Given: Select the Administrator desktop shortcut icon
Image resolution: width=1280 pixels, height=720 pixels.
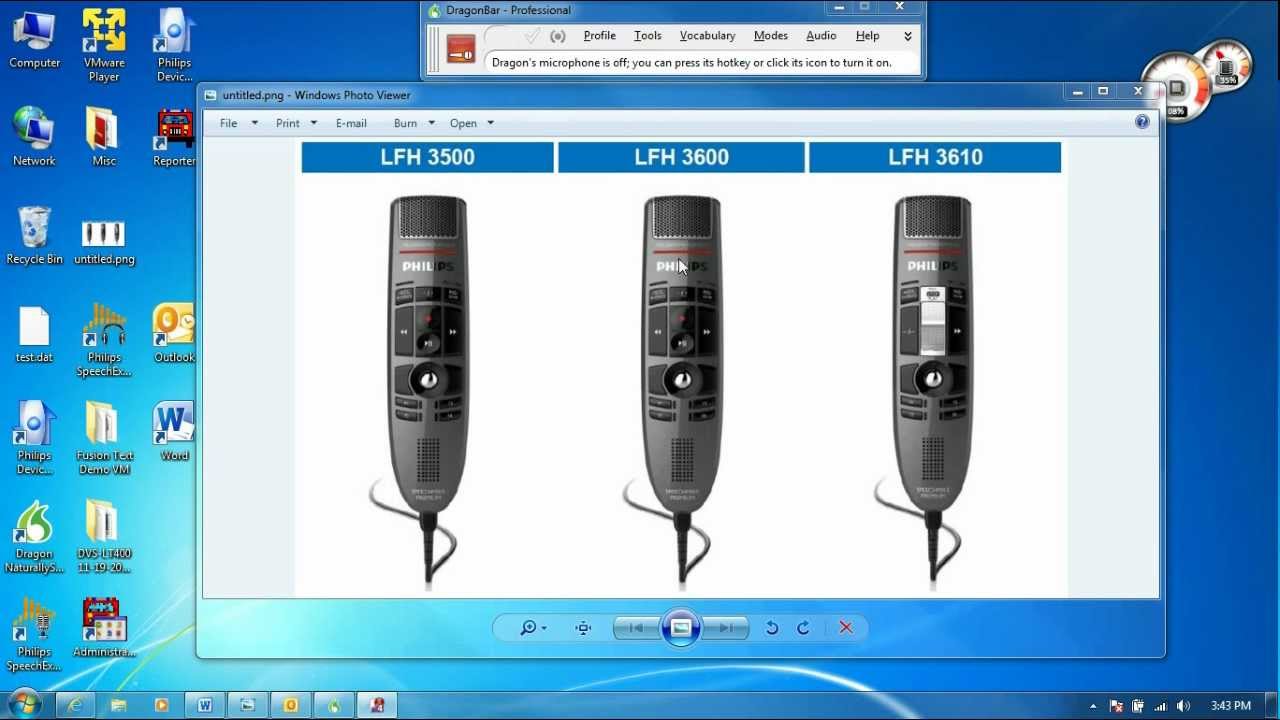Looking at the screenshot, I should (104, 628).
